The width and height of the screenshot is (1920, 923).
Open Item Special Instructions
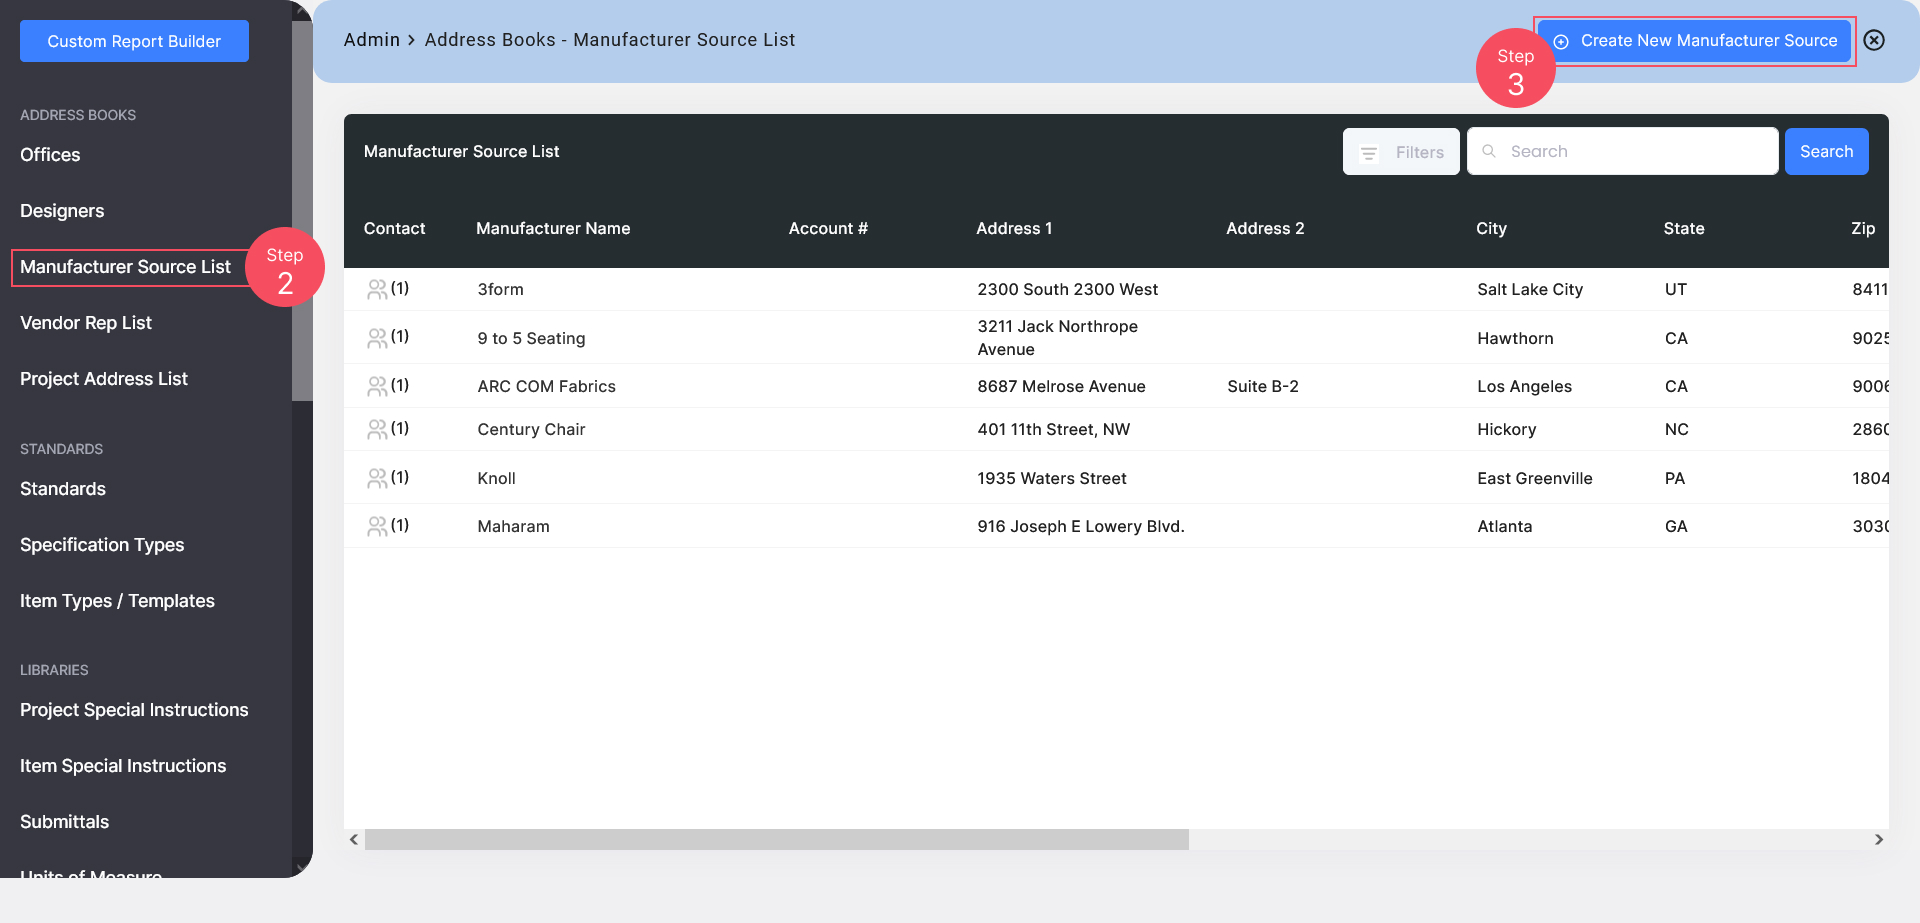[x=123, y=766]
